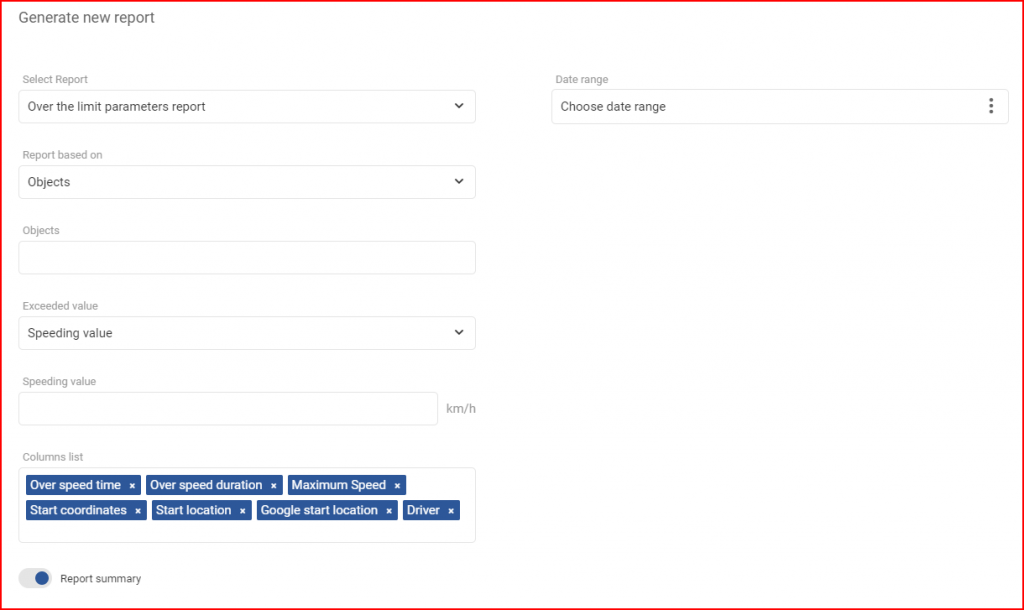
Task: Remove the Google start location tag
Action: tap(389, 511)
